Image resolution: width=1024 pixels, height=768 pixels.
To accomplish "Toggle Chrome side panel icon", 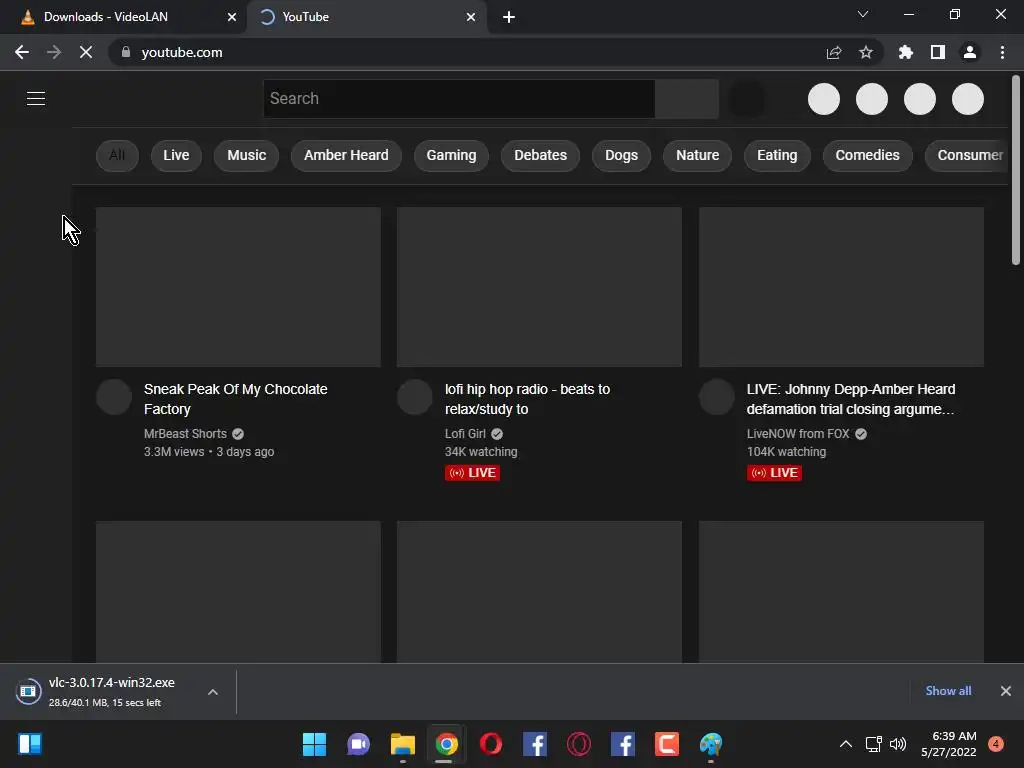I will 937,52.
